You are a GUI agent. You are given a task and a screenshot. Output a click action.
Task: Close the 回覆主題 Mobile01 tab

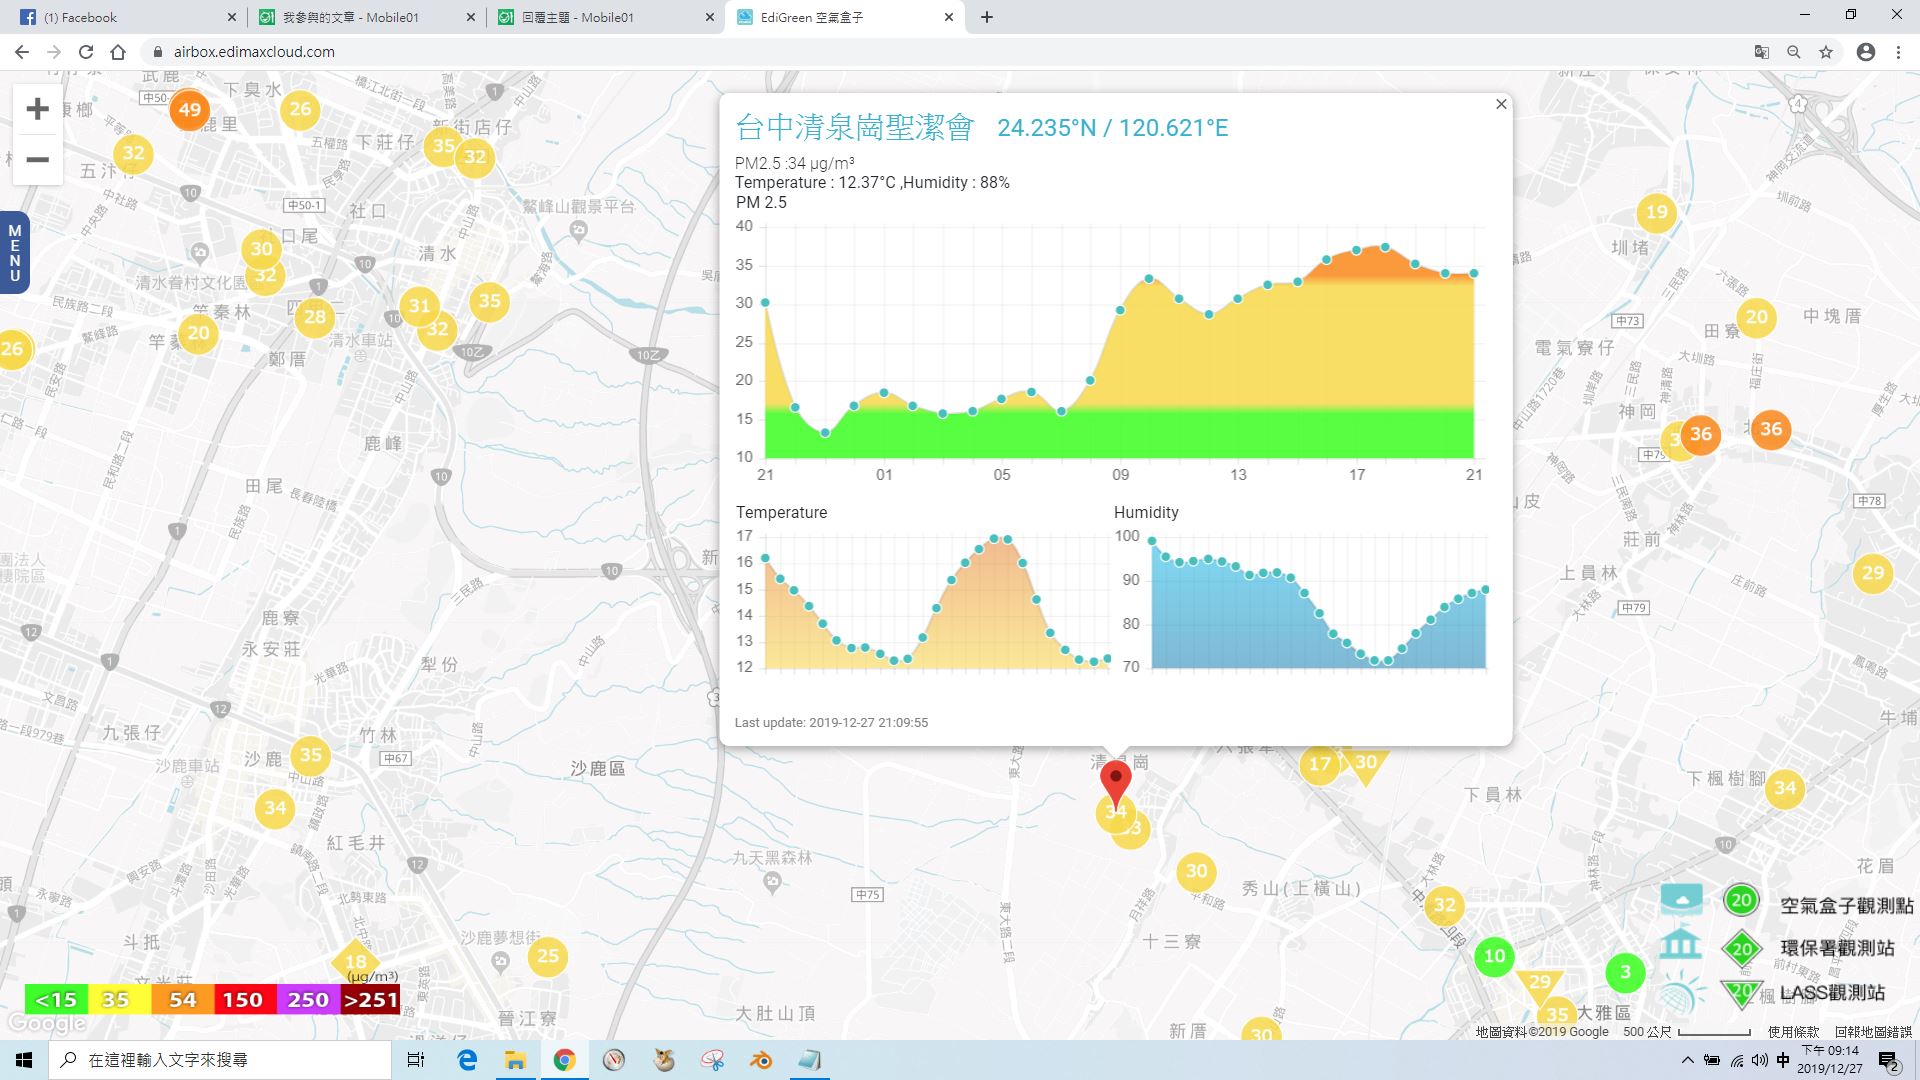pyautogui.click(x=711, y=17)
